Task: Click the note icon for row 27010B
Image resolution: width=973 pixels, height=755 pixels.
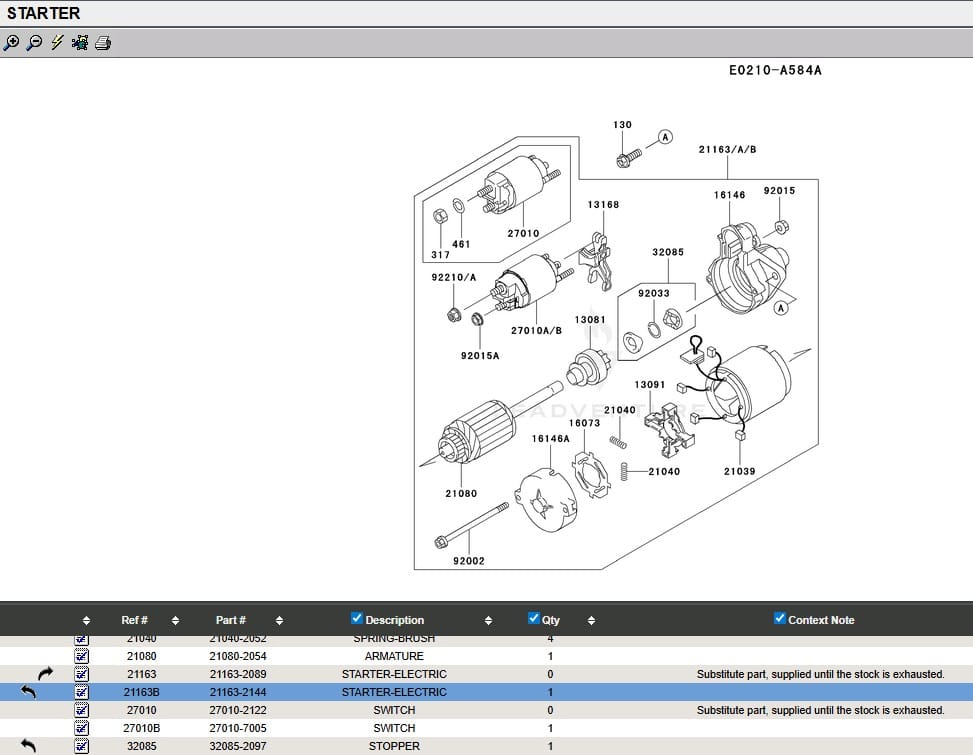Action: pos(82,728)
